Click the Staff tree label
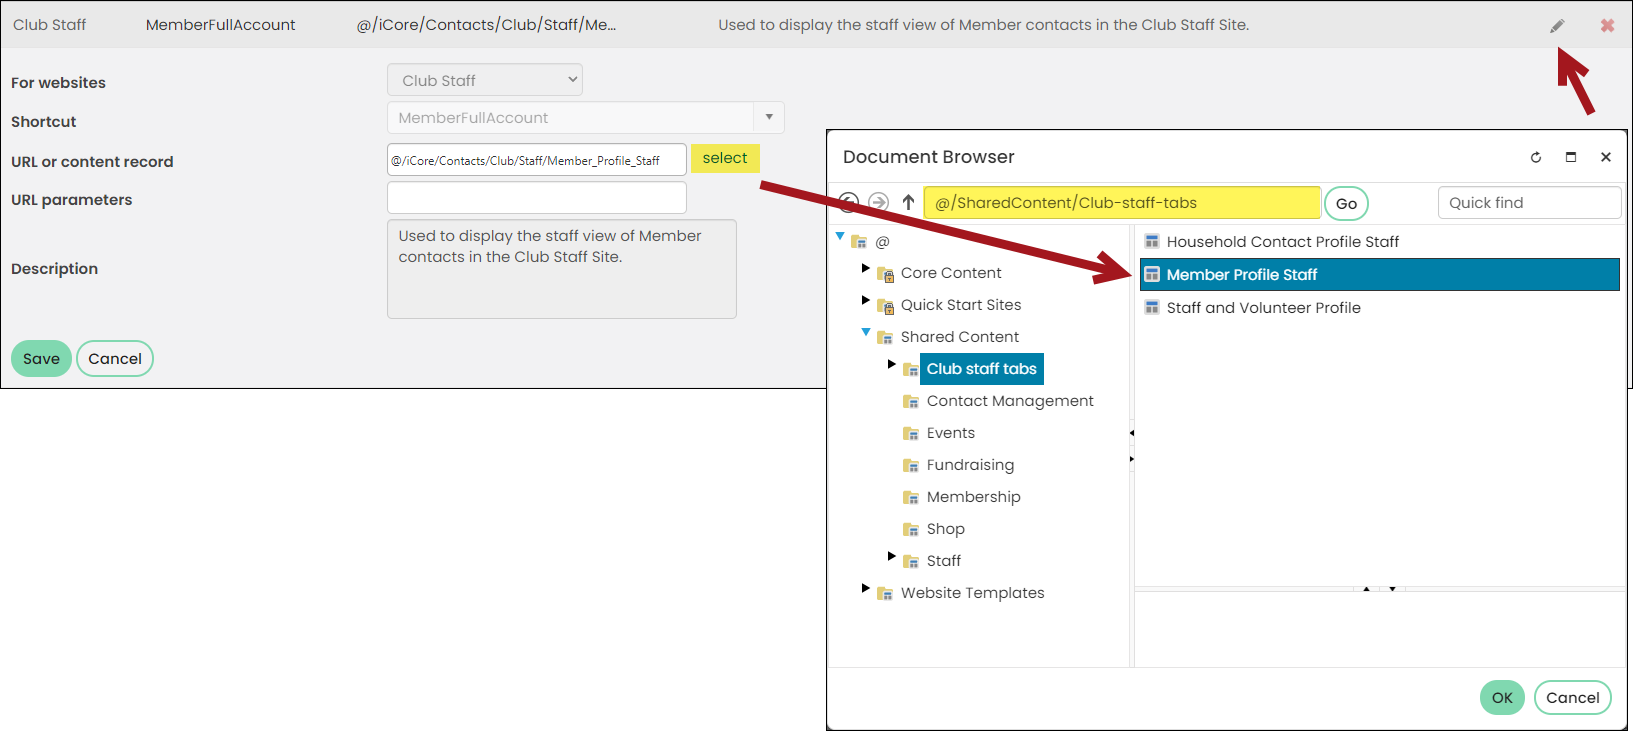Image resolution: width=1633 pixels, height=731 pixels. 944,561
